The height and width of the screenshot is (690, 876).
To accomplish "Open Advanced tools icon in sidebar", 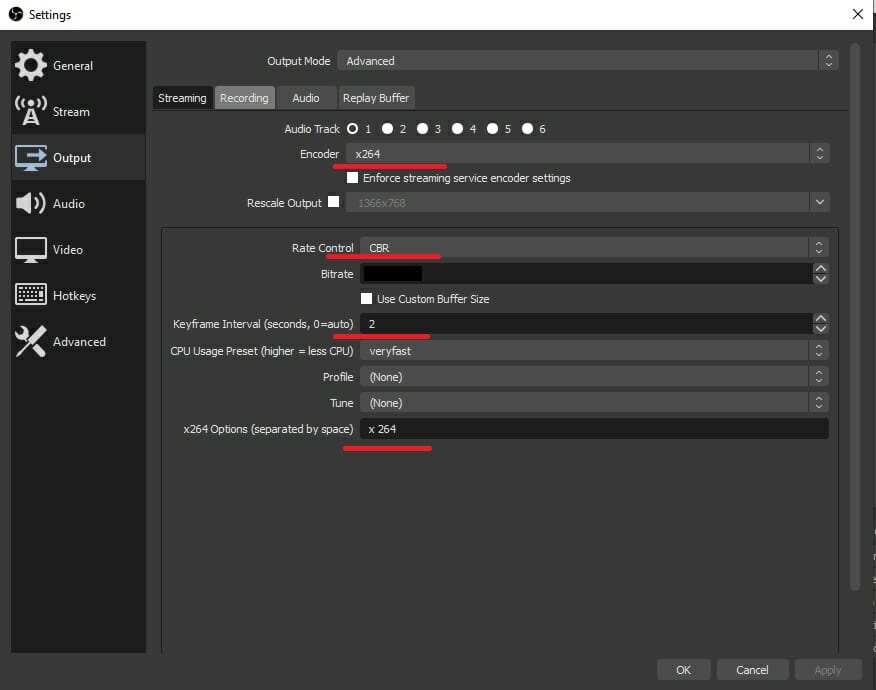I will pyautogui.click(x=31, y=341).
